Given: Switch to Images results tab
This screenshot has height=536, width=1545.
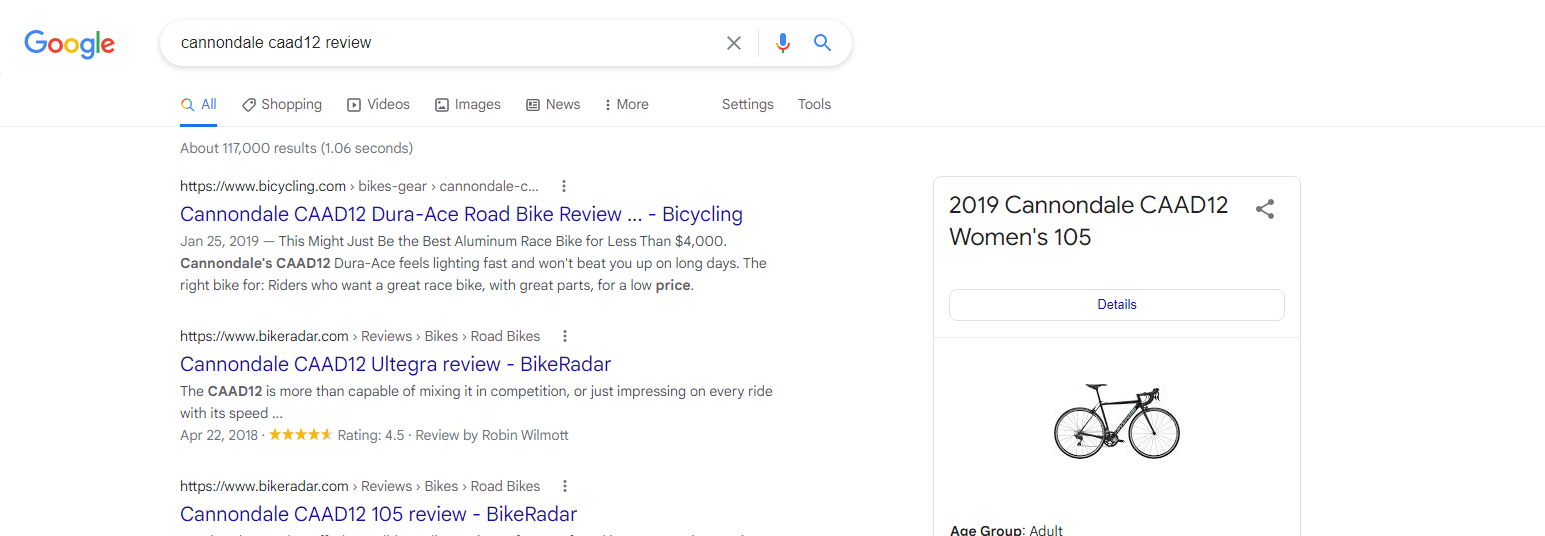Looking at the screenshot, I should [x=468, y=104].
